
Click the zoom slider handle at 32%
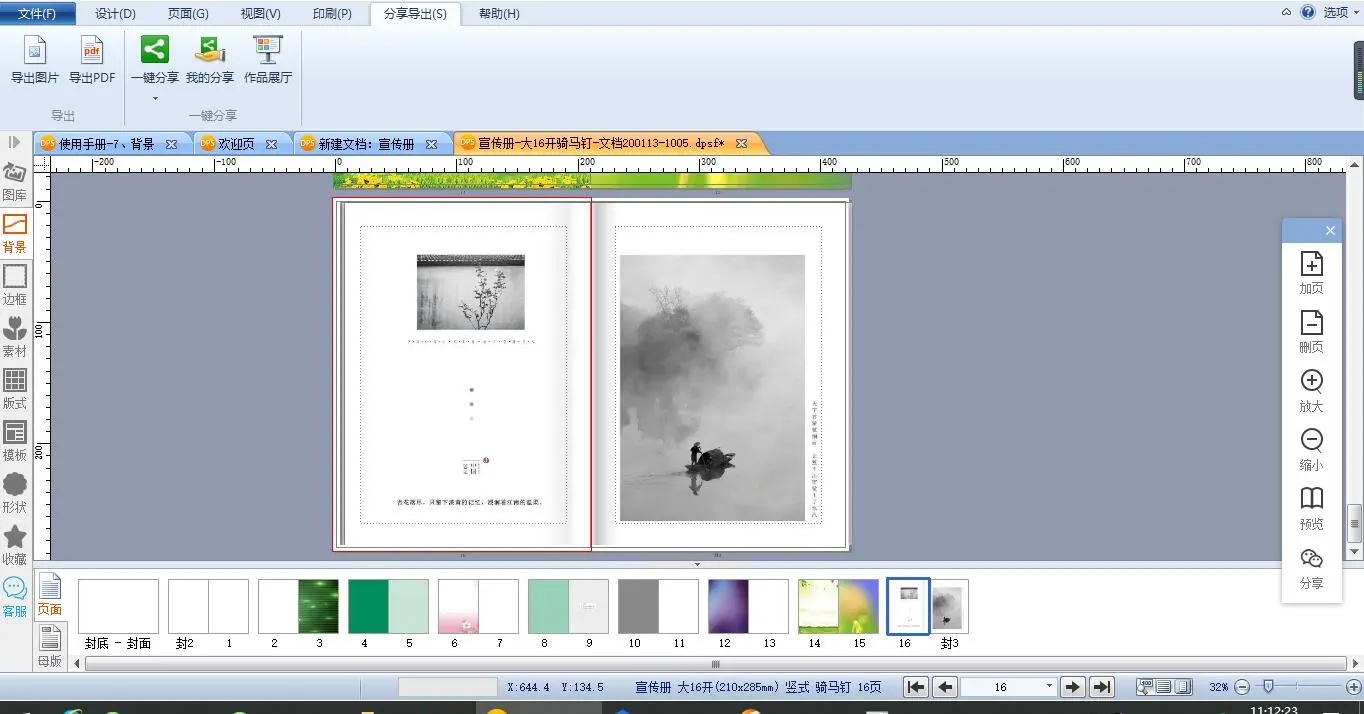coord(1268,687)
